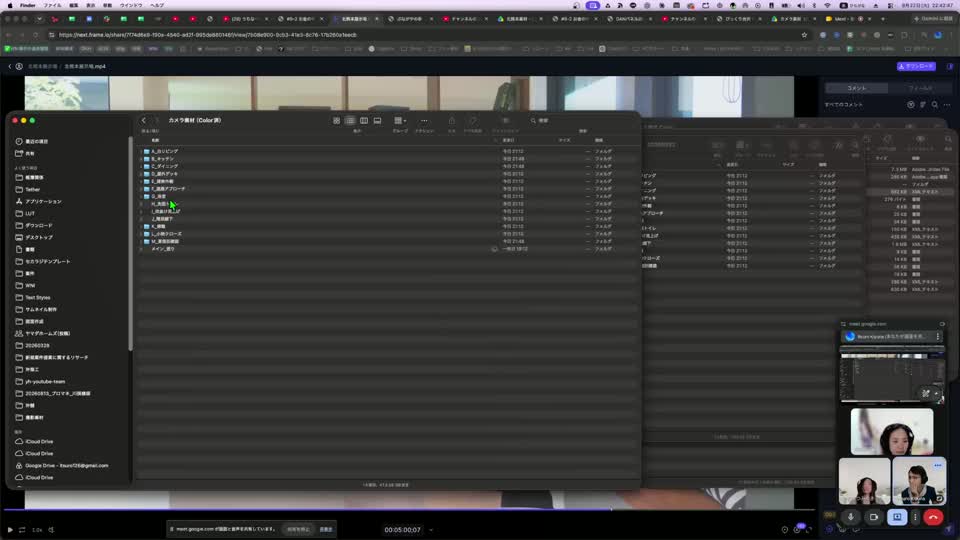Toggle screen sharing in Google Meet popup
This screenshot has height=540, width=960.
897,517
